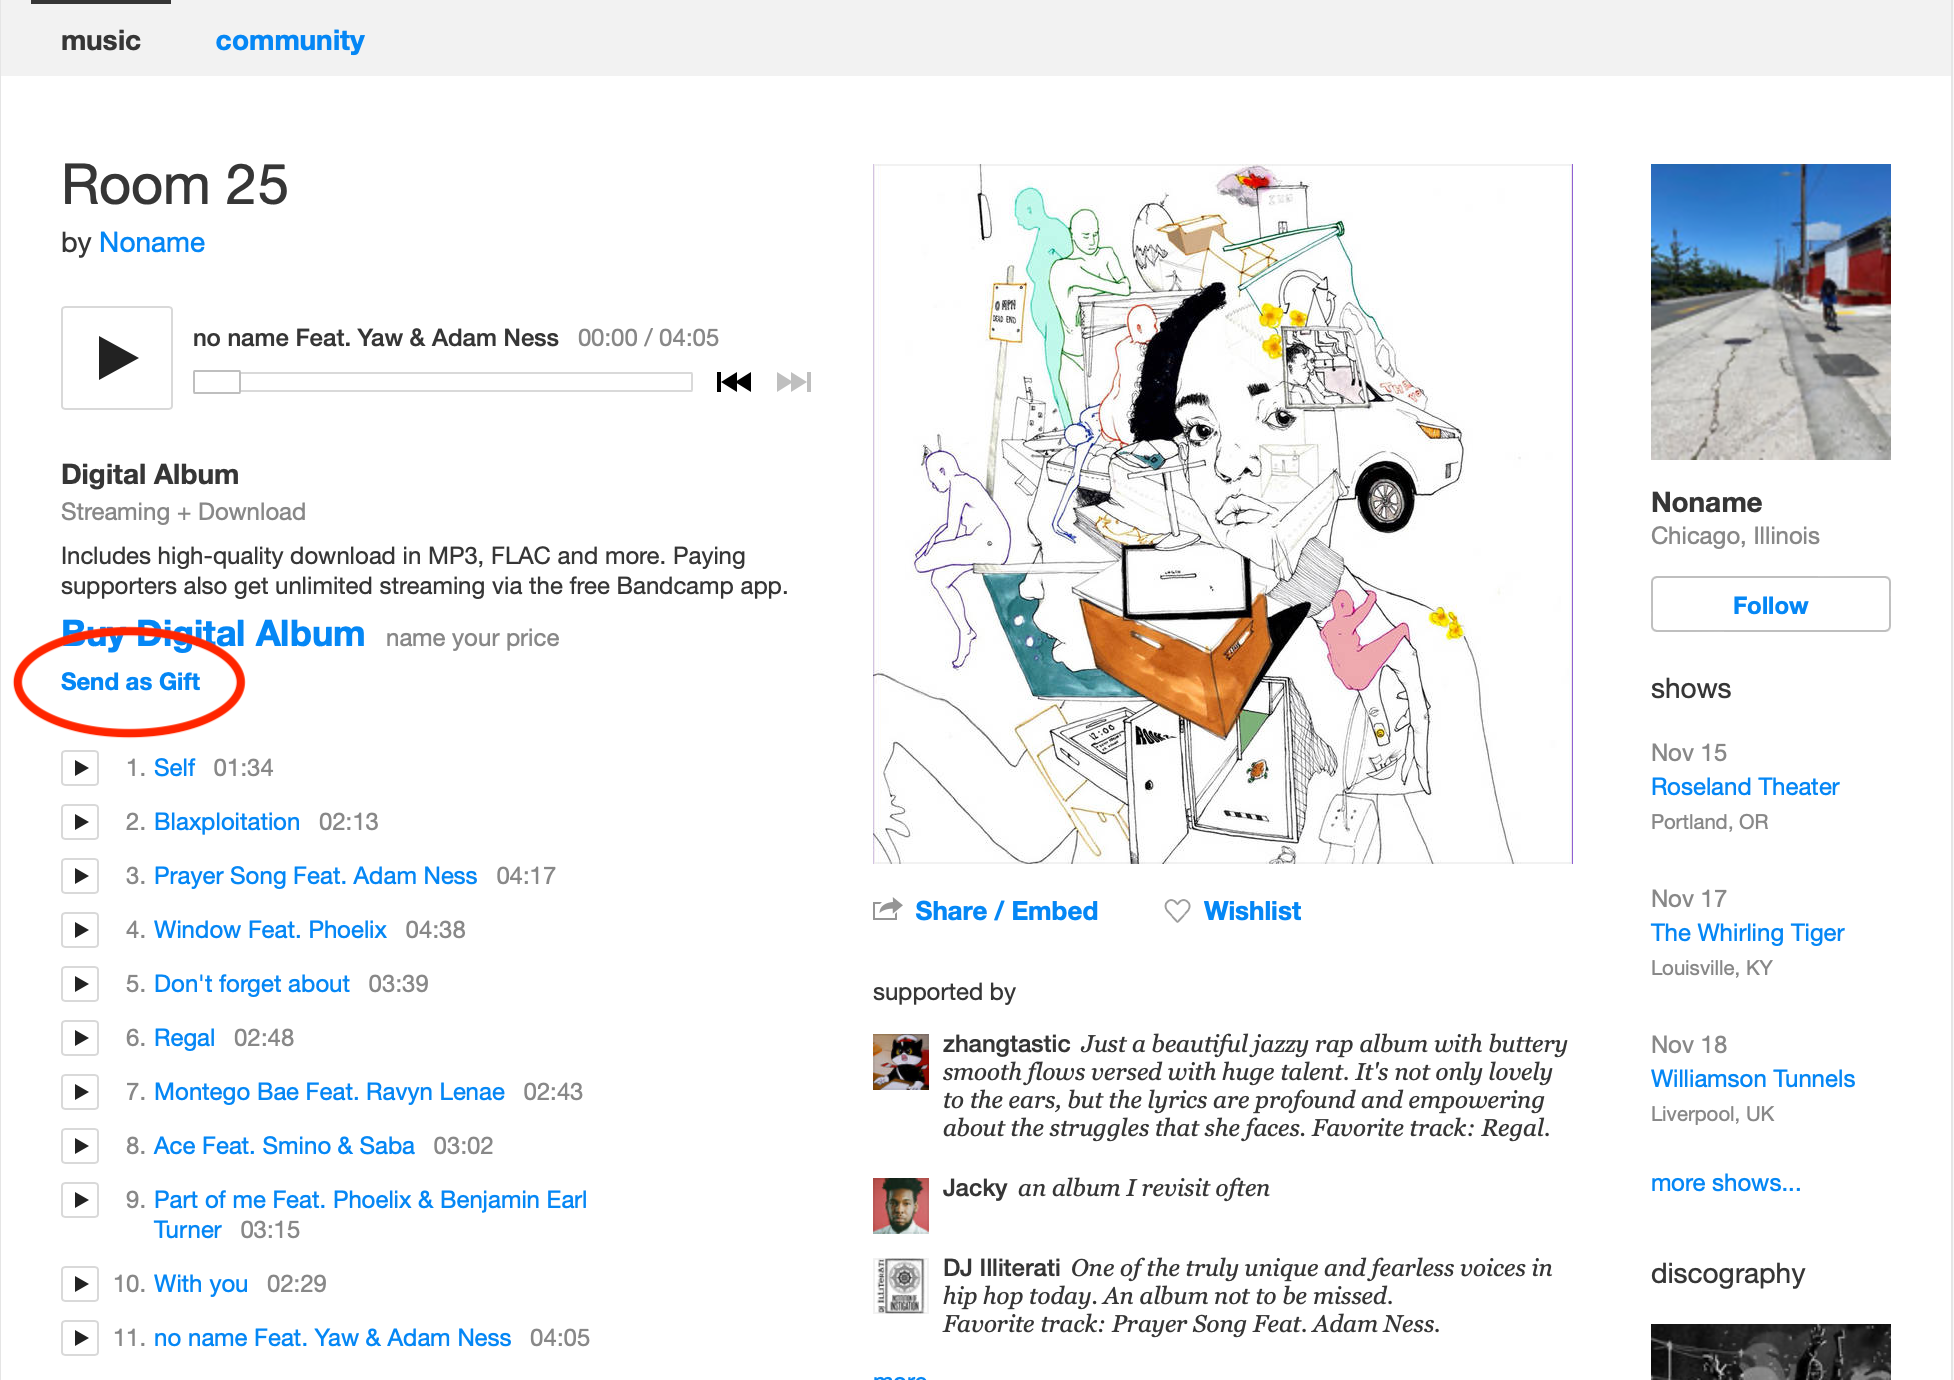Screen dimensions: 1954x1380
Task: Click Share / Embed
Action: pos(1006,911)
